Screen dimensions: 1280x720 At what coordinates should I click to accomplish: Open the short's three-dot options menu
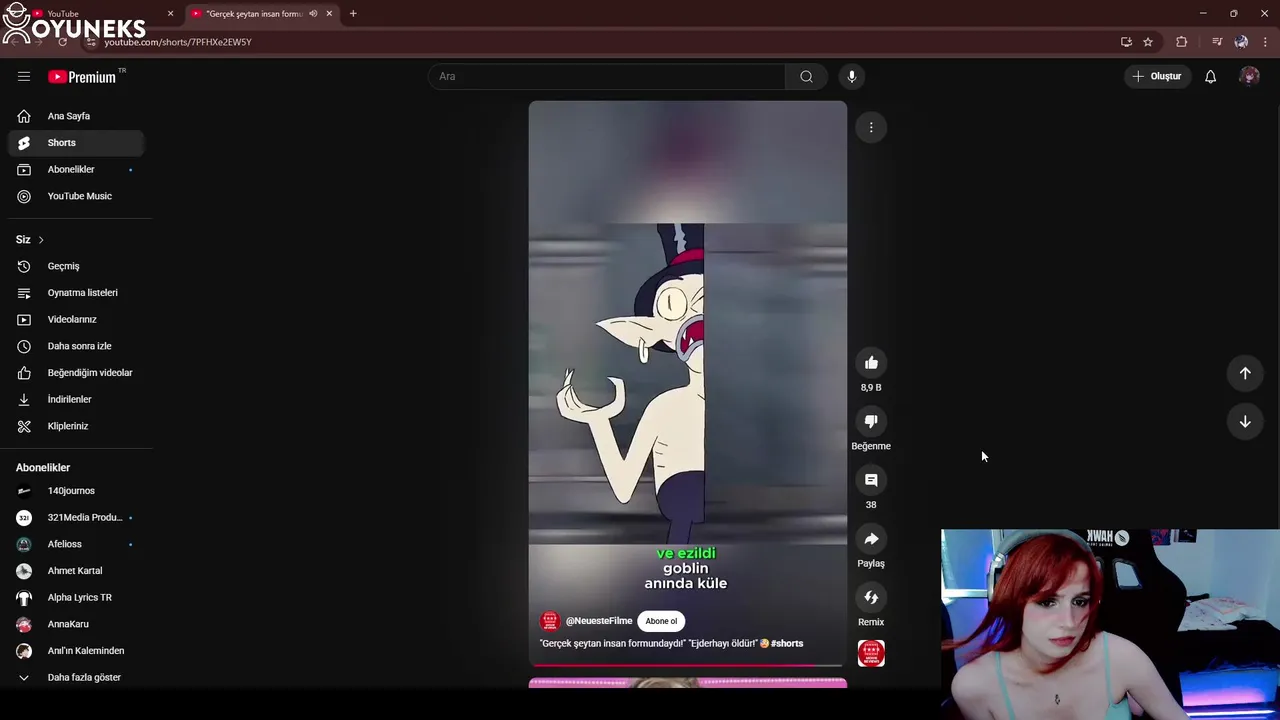coord(871,127)
